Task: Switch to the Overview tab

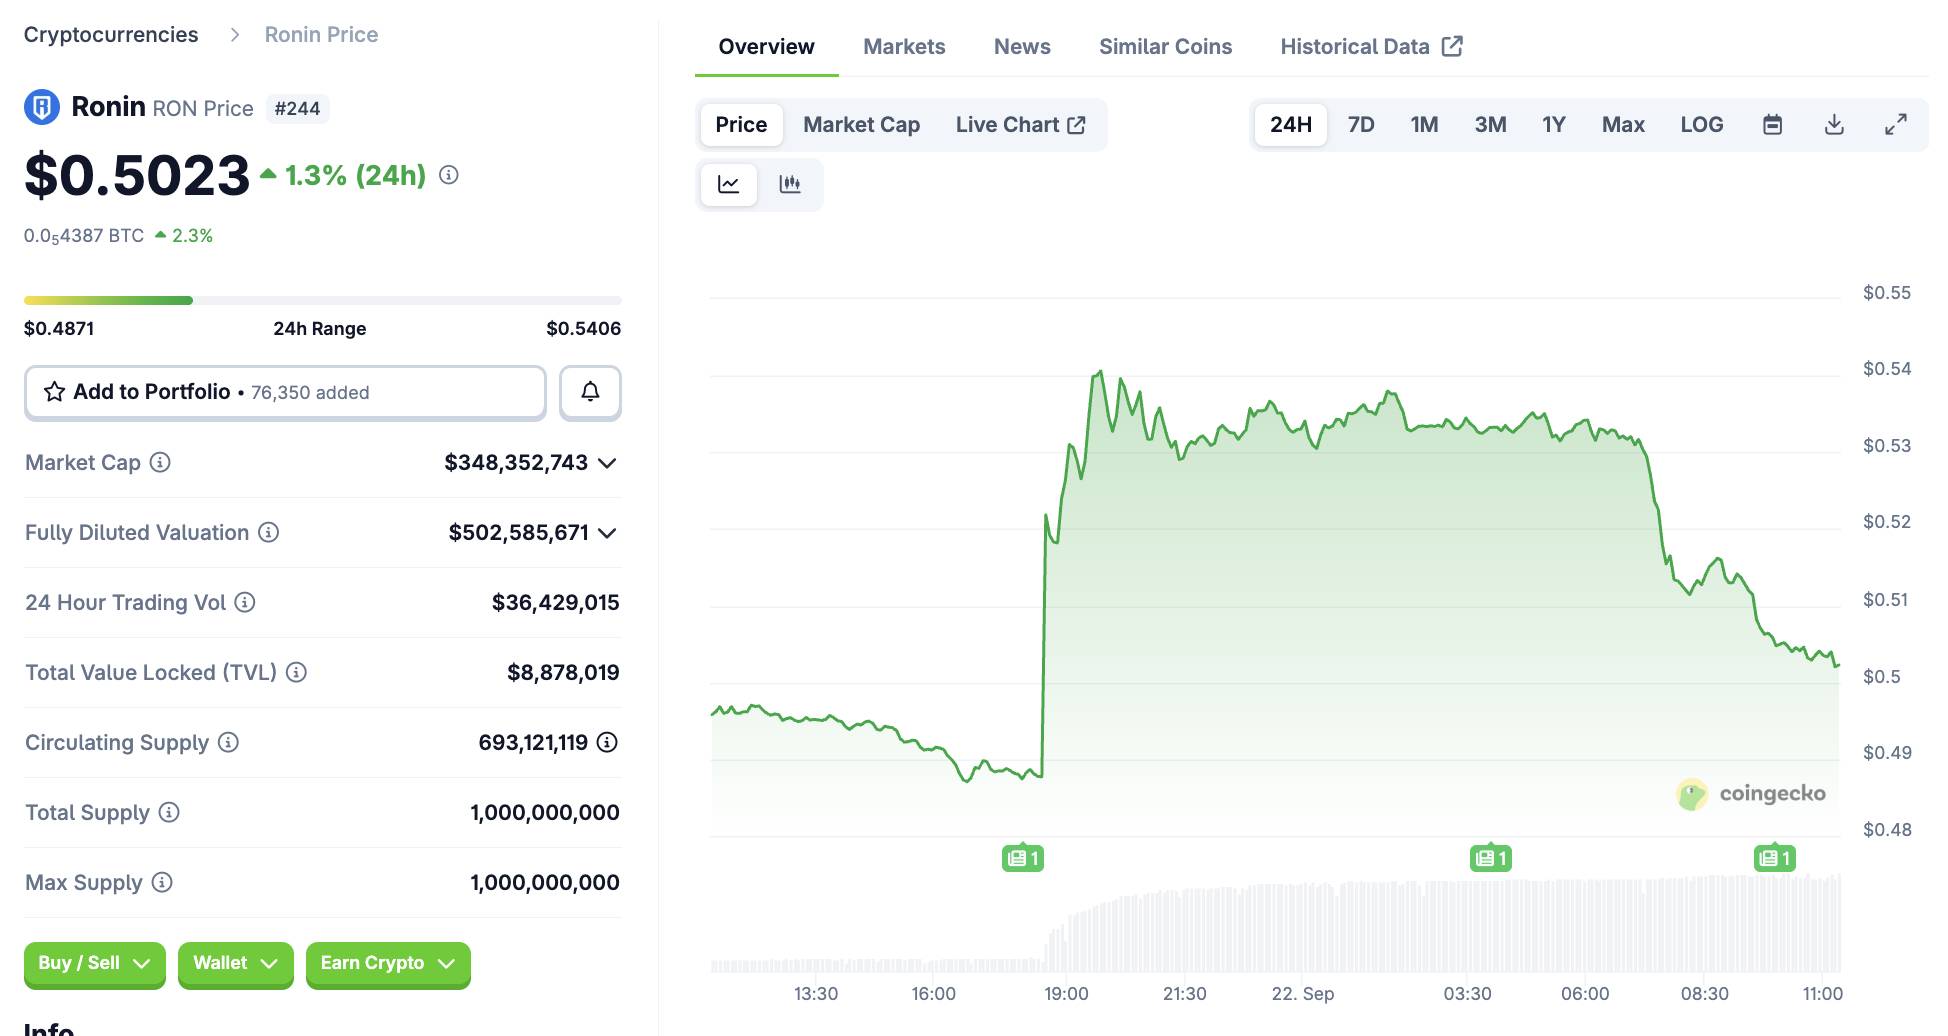Action: pyautogui.click(x=766, y=47)
